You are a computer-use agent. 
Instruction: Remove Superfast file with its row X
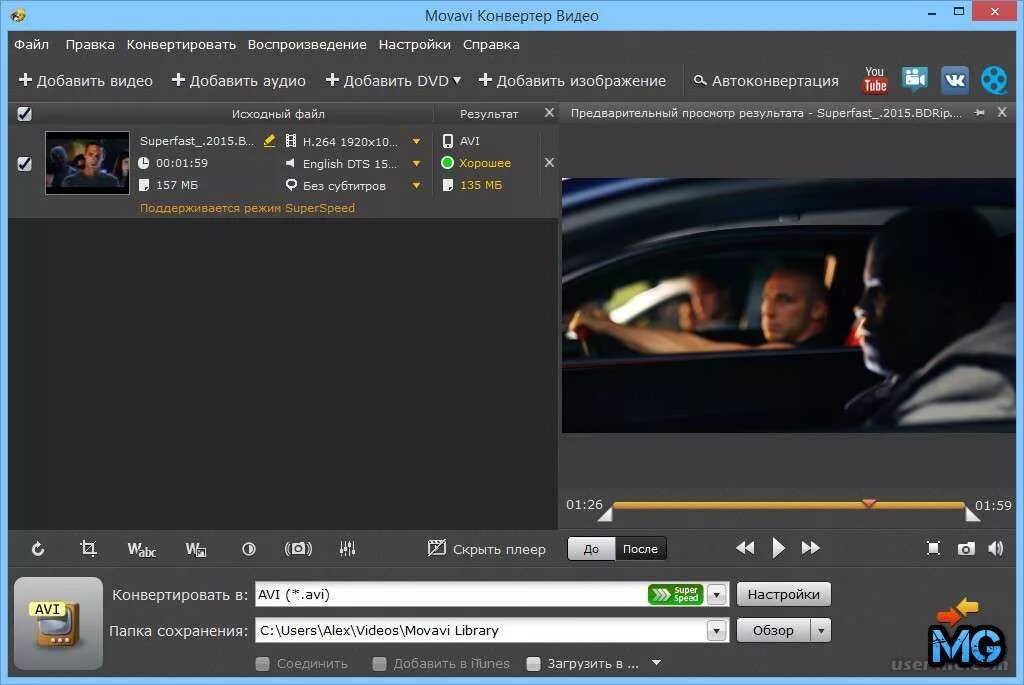click(549, 162)
